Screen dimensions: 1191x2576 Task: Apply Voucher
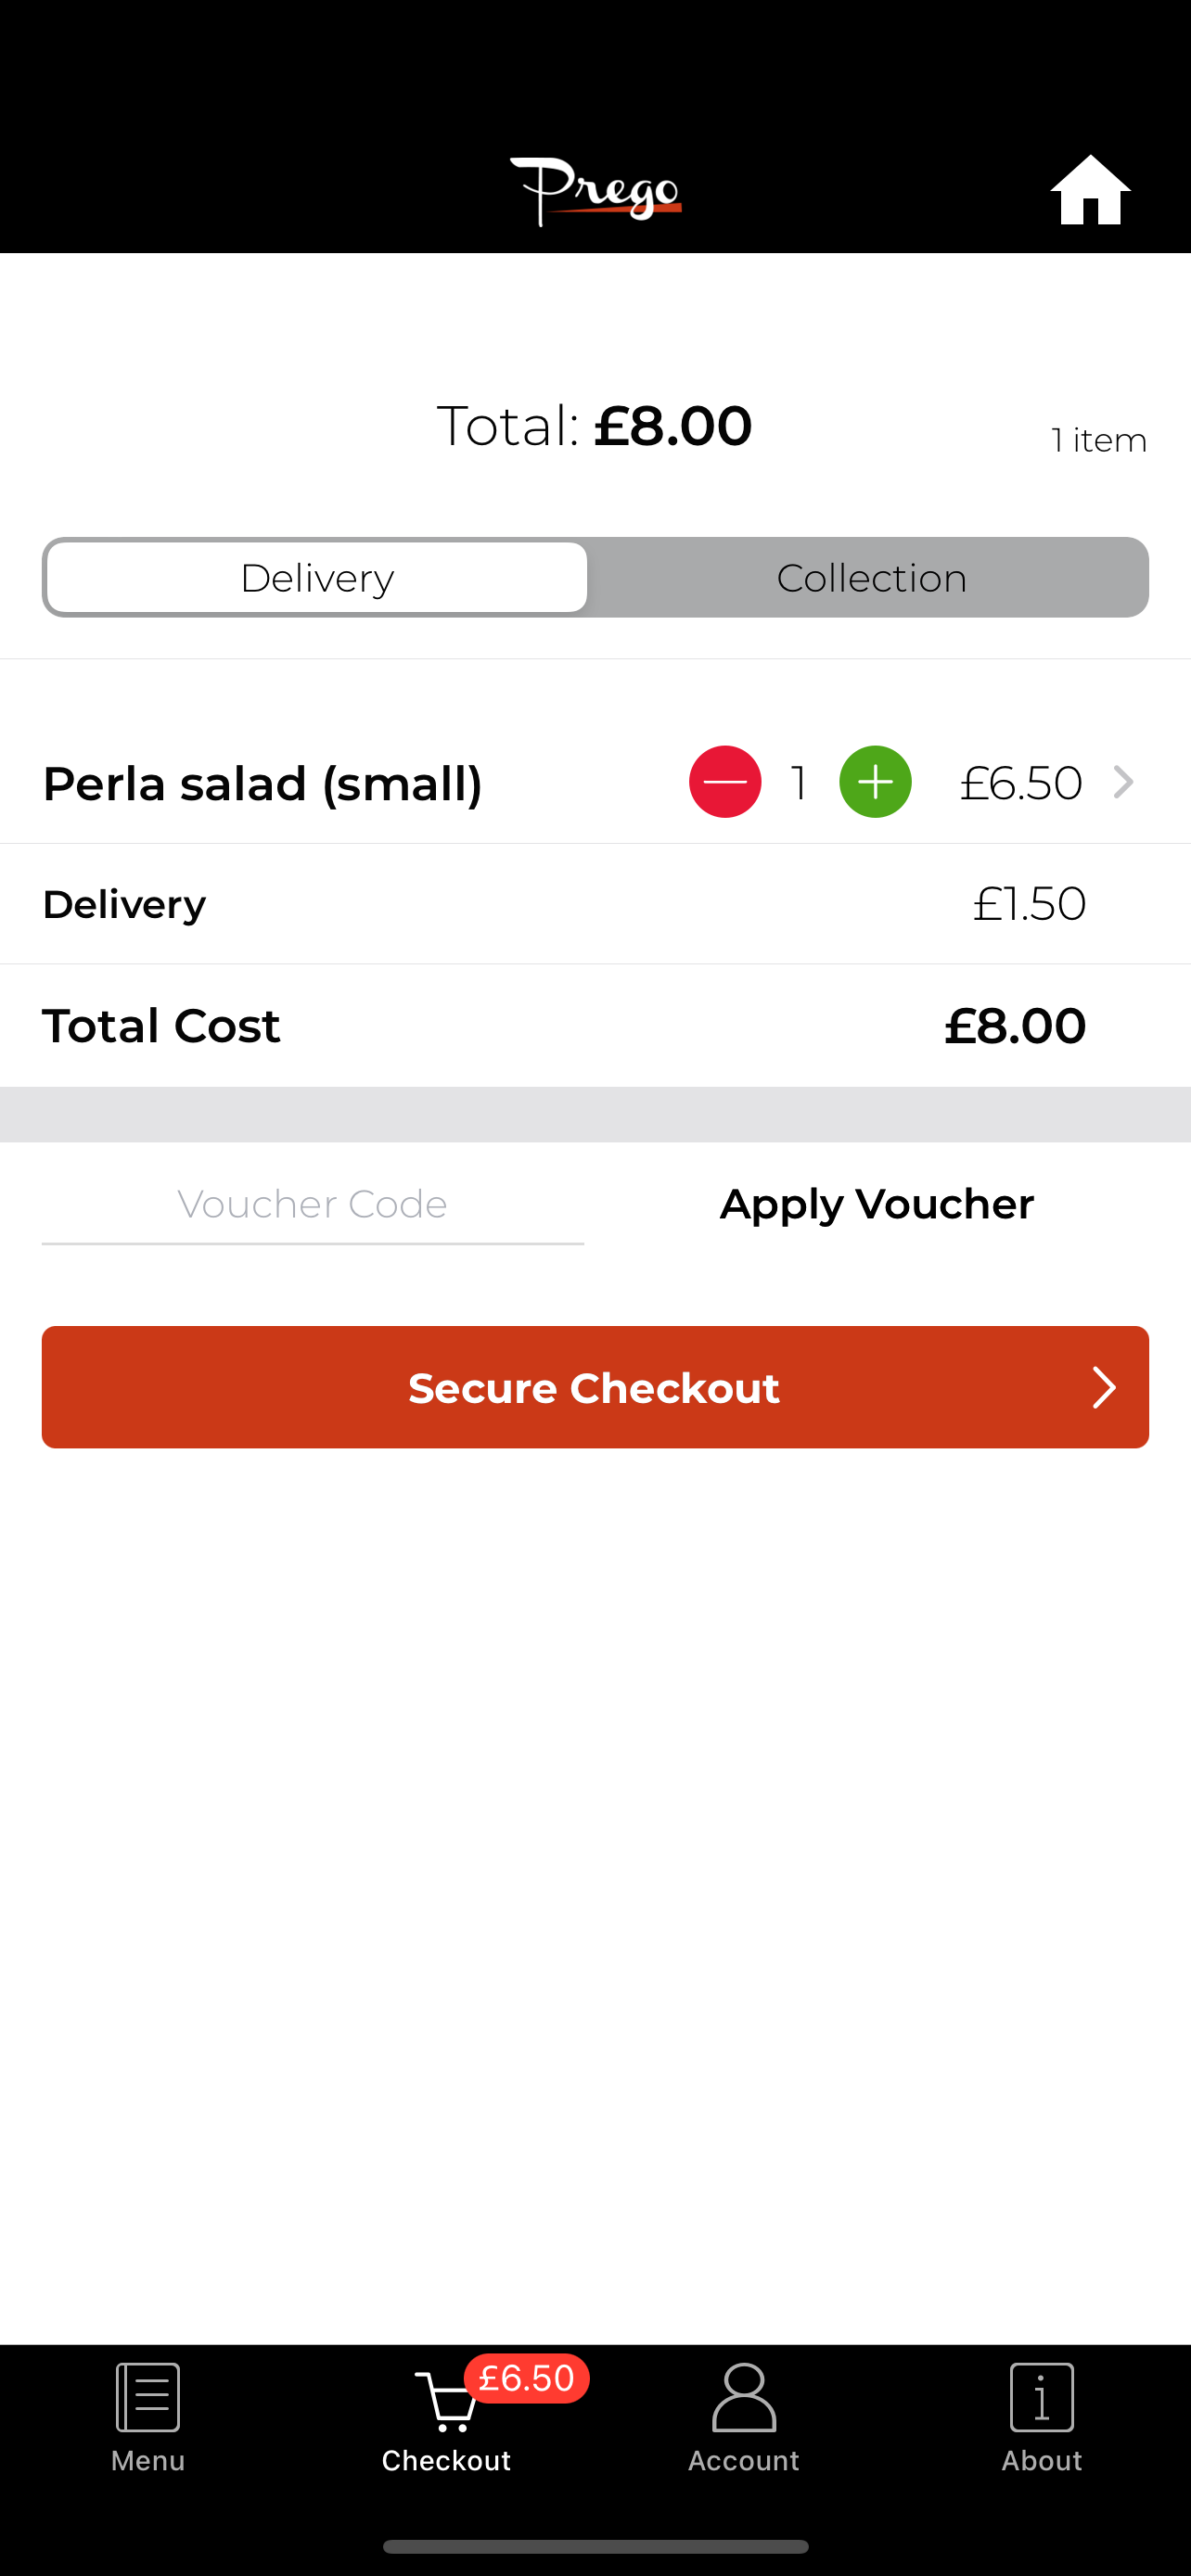877,1205
